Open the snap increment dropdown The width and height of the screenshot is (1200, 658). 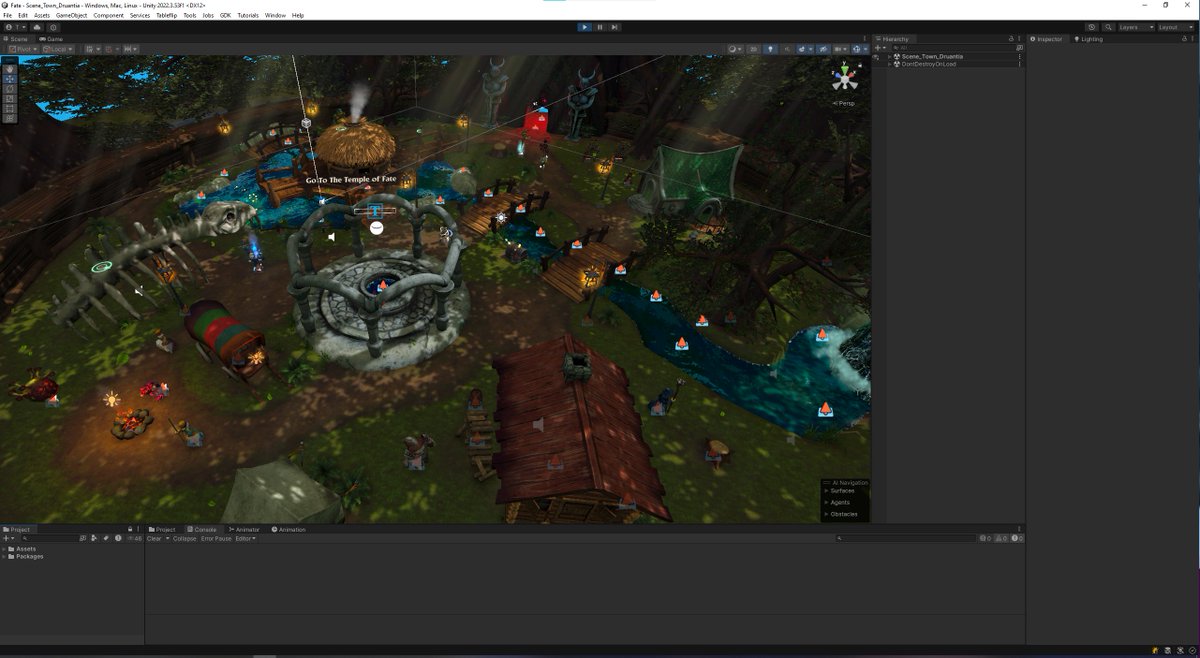[131, 48]
